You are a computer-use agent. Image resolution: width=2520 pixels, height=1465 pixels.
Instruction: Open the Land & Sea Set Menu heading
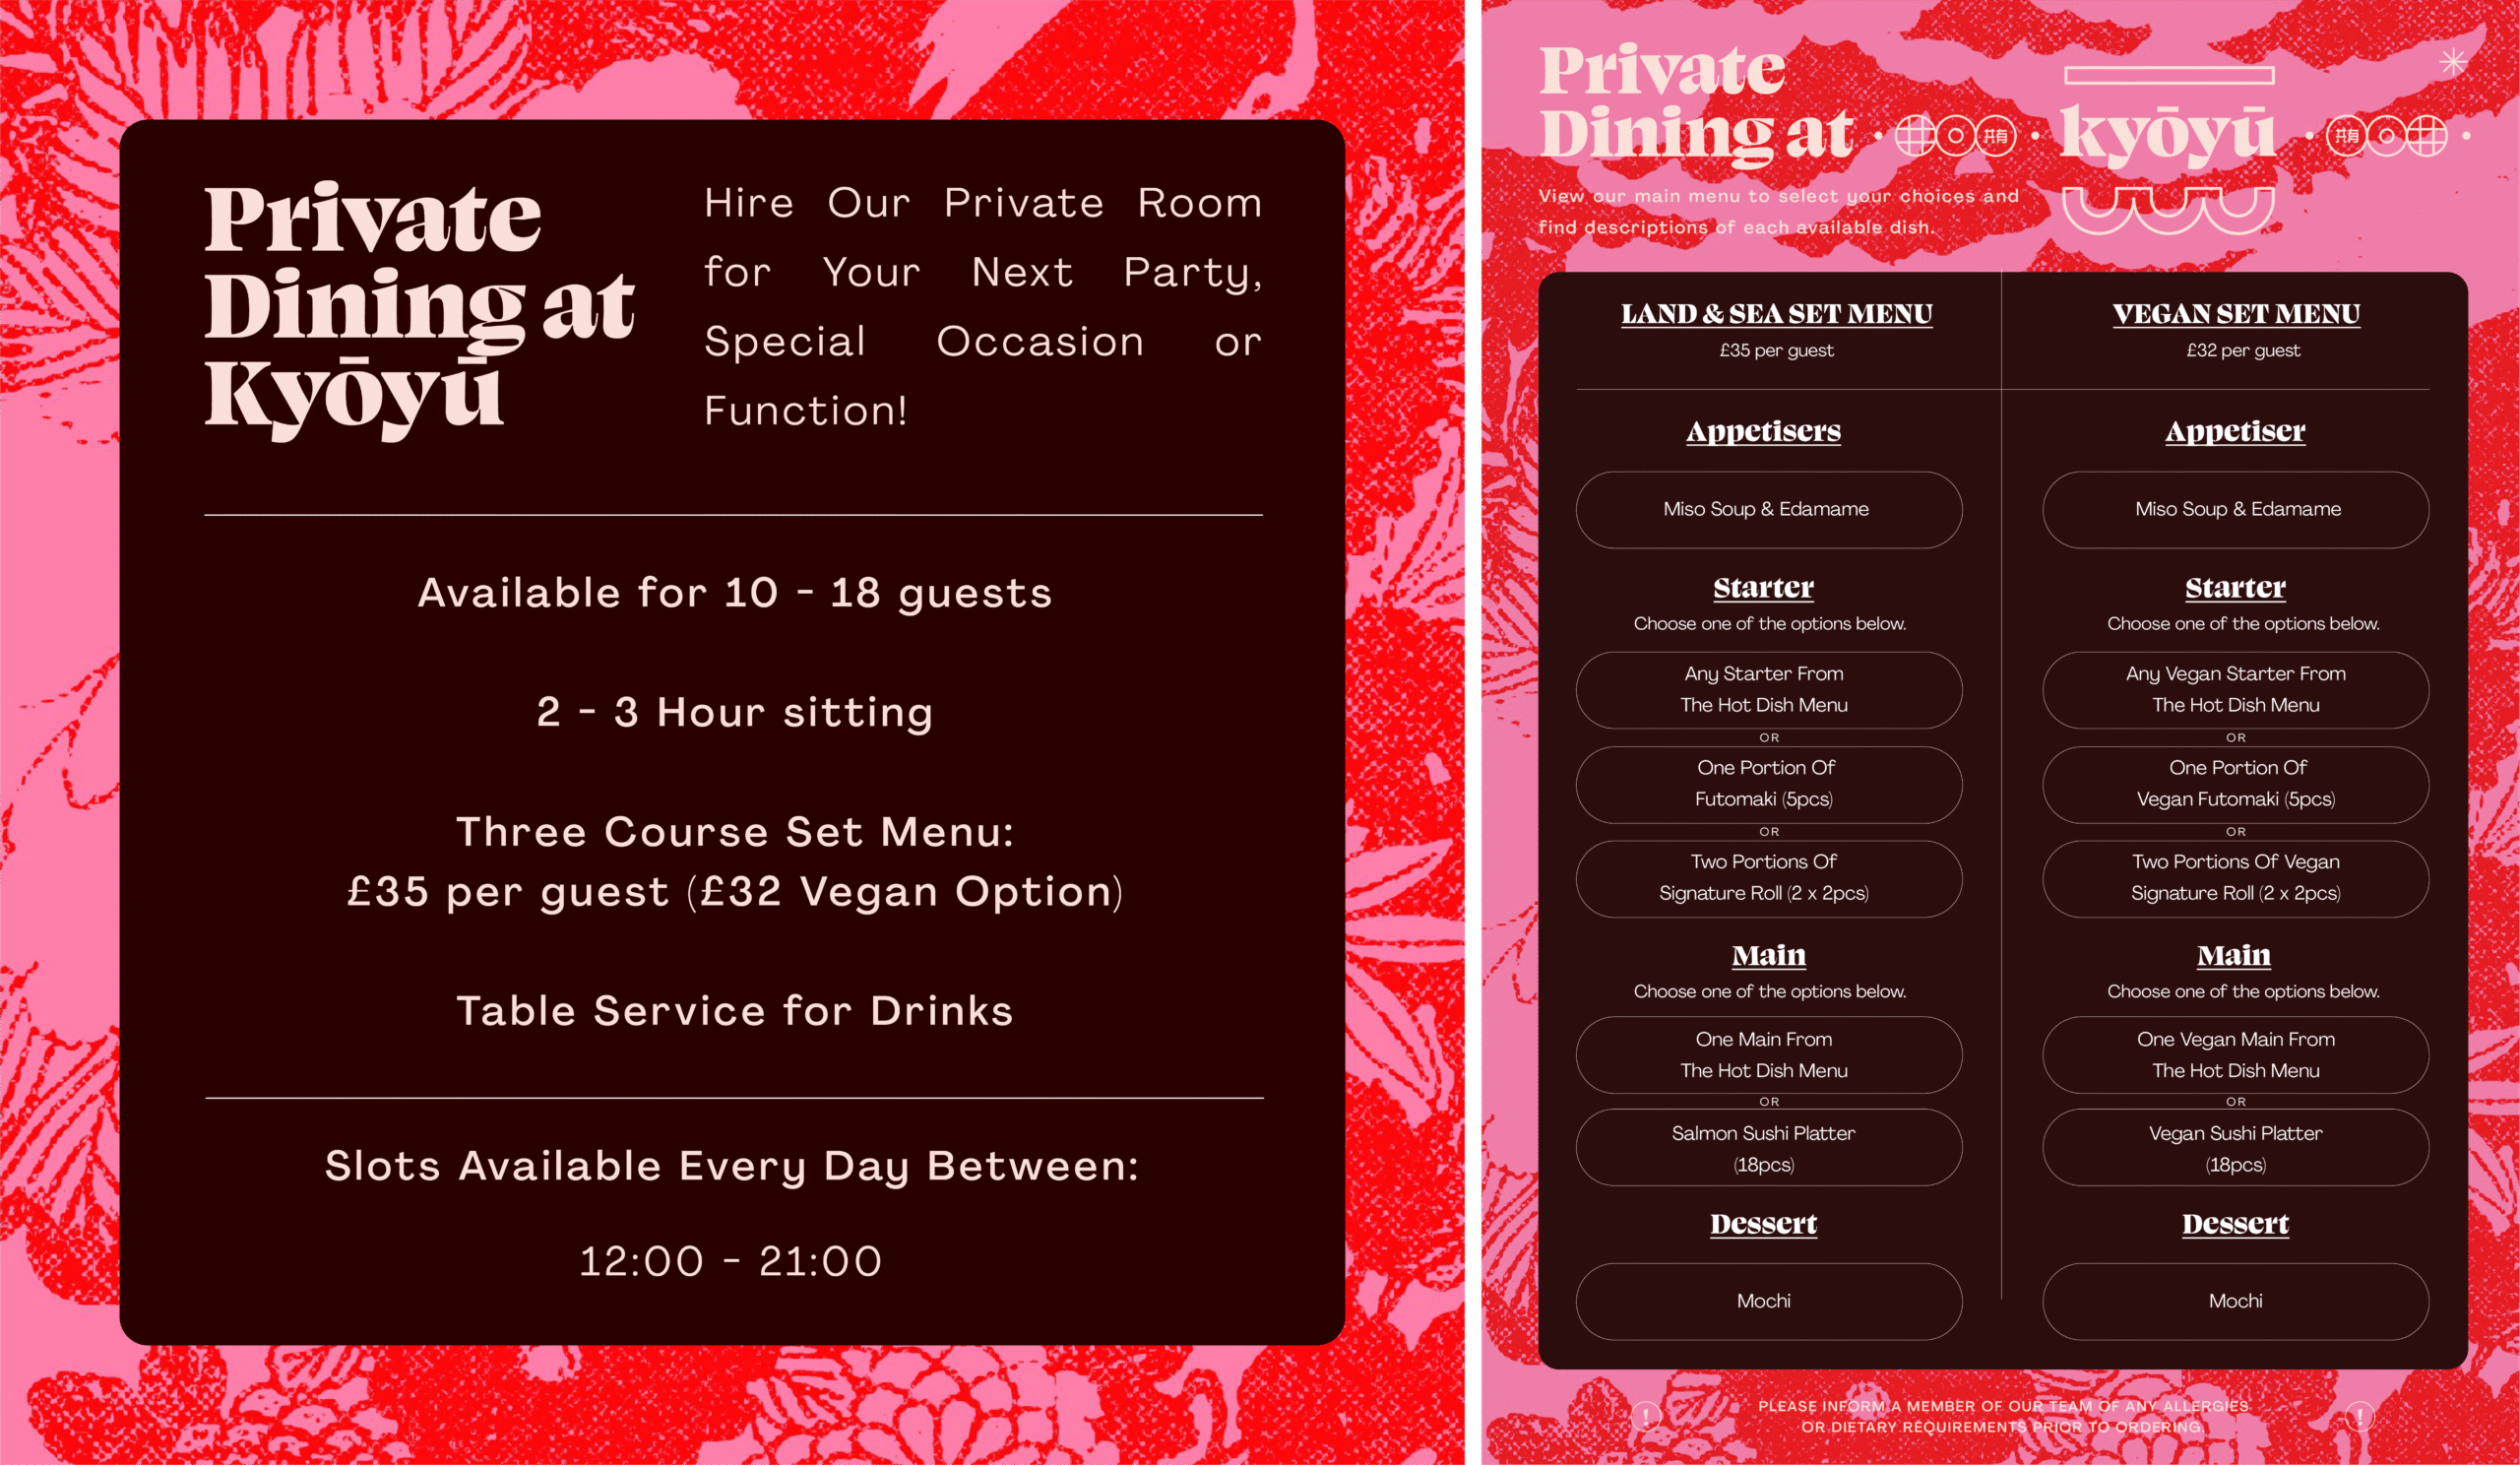(x=1776, y=314)
